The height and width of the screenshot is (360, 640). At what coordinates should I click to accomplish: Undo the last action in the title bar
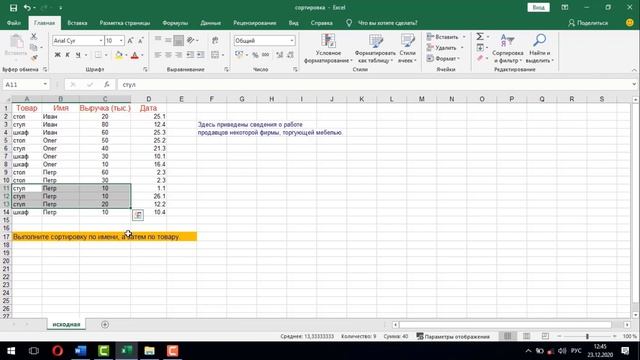coord(27,8)
